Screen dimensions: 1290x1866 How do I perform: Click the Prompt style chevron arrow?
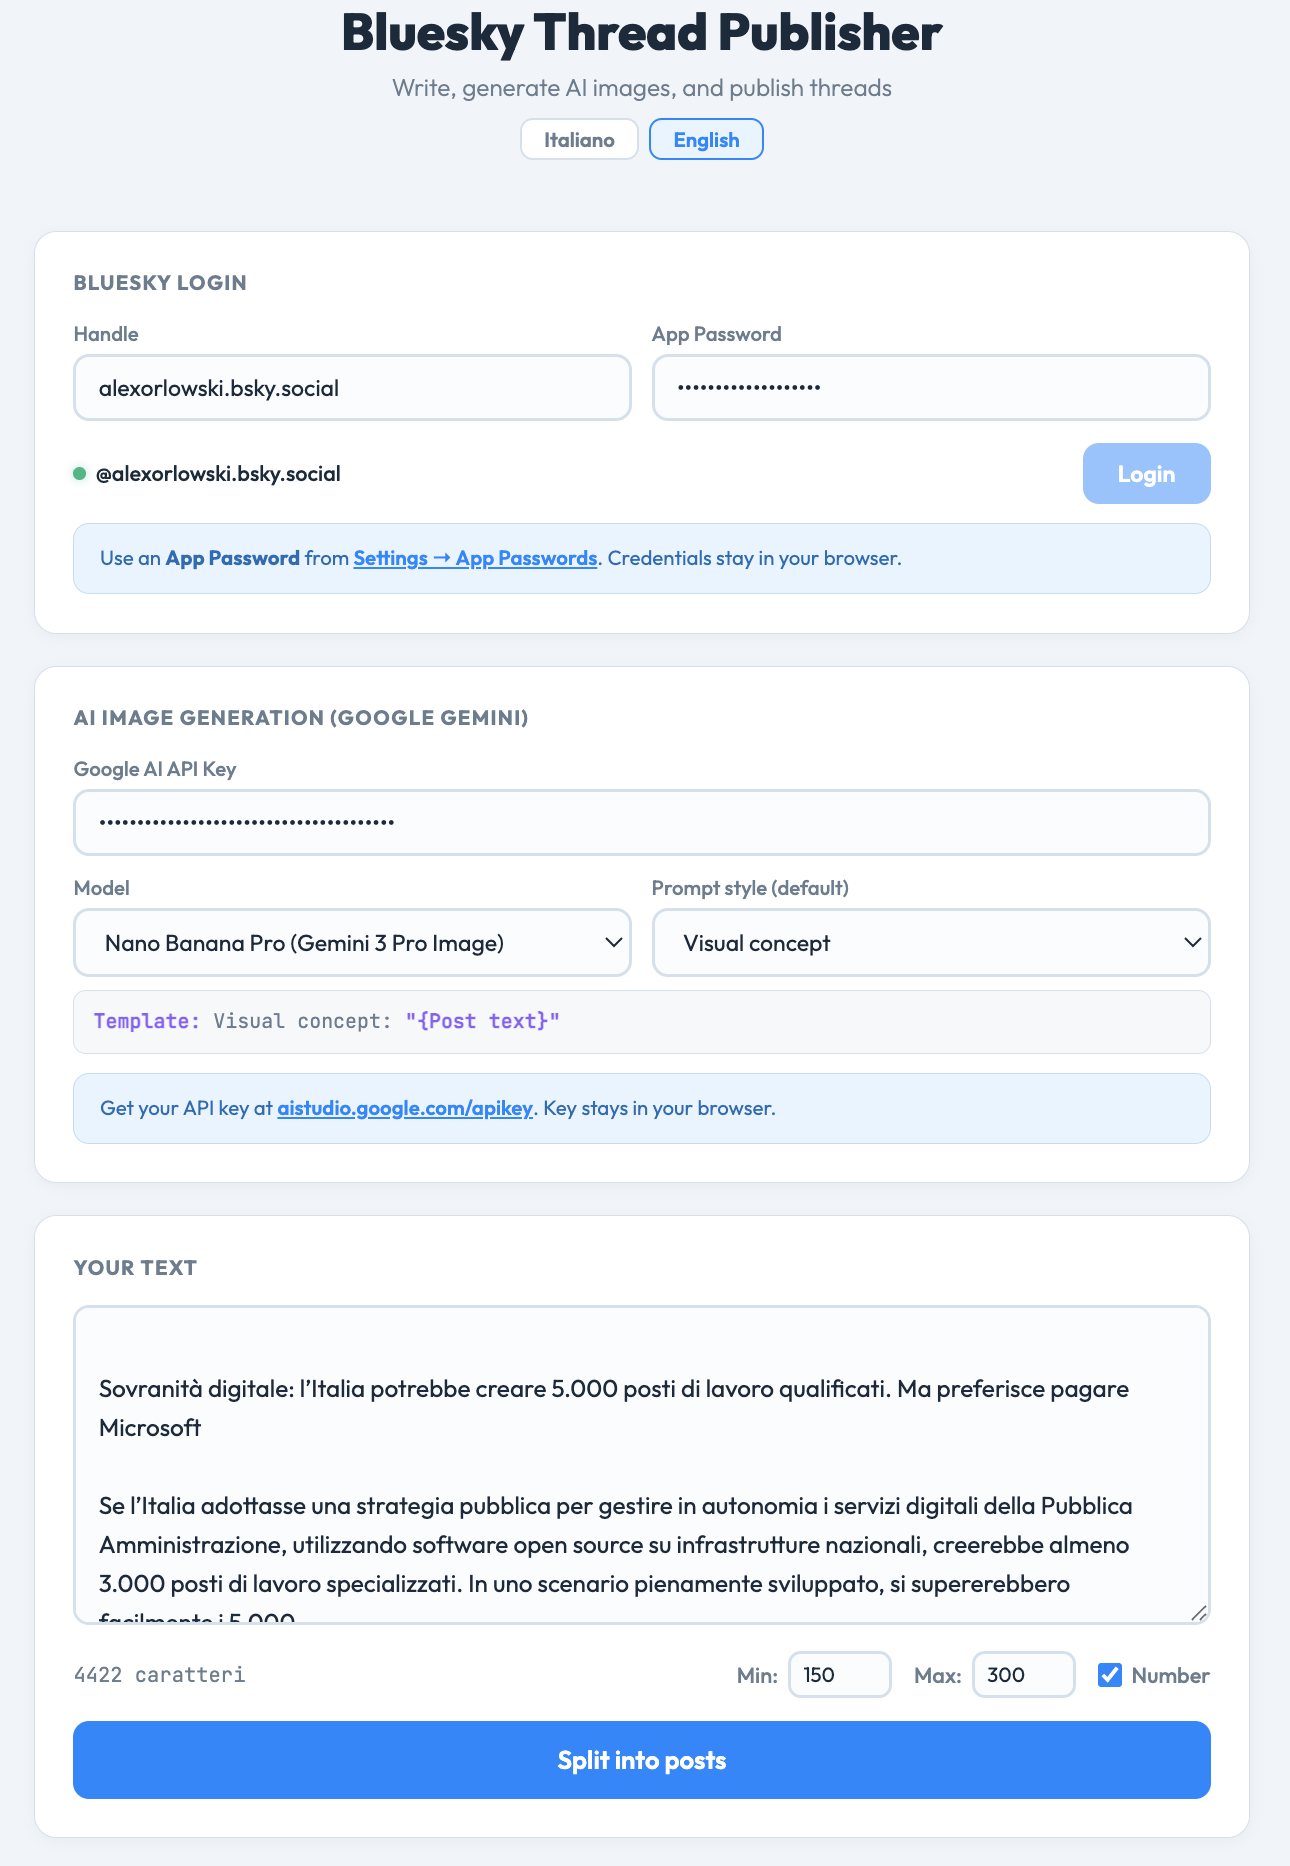(x=1192, y=943)
